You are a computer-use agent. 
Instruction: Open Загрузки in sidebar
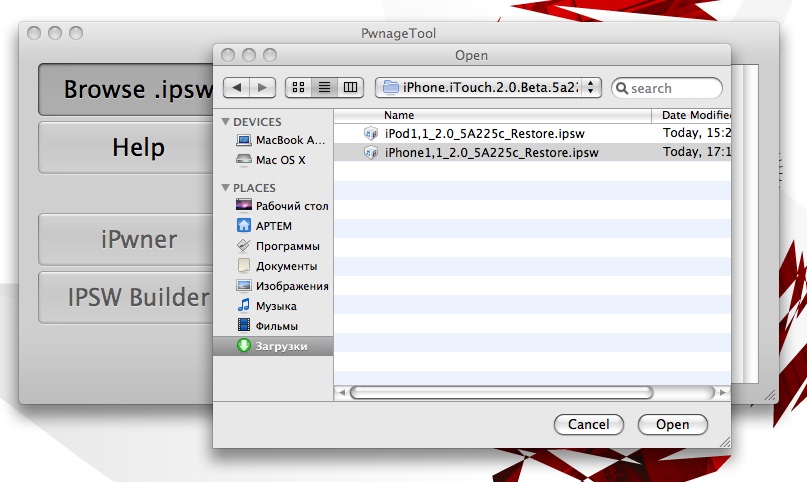pyautogui.click(x=273, y=346)
